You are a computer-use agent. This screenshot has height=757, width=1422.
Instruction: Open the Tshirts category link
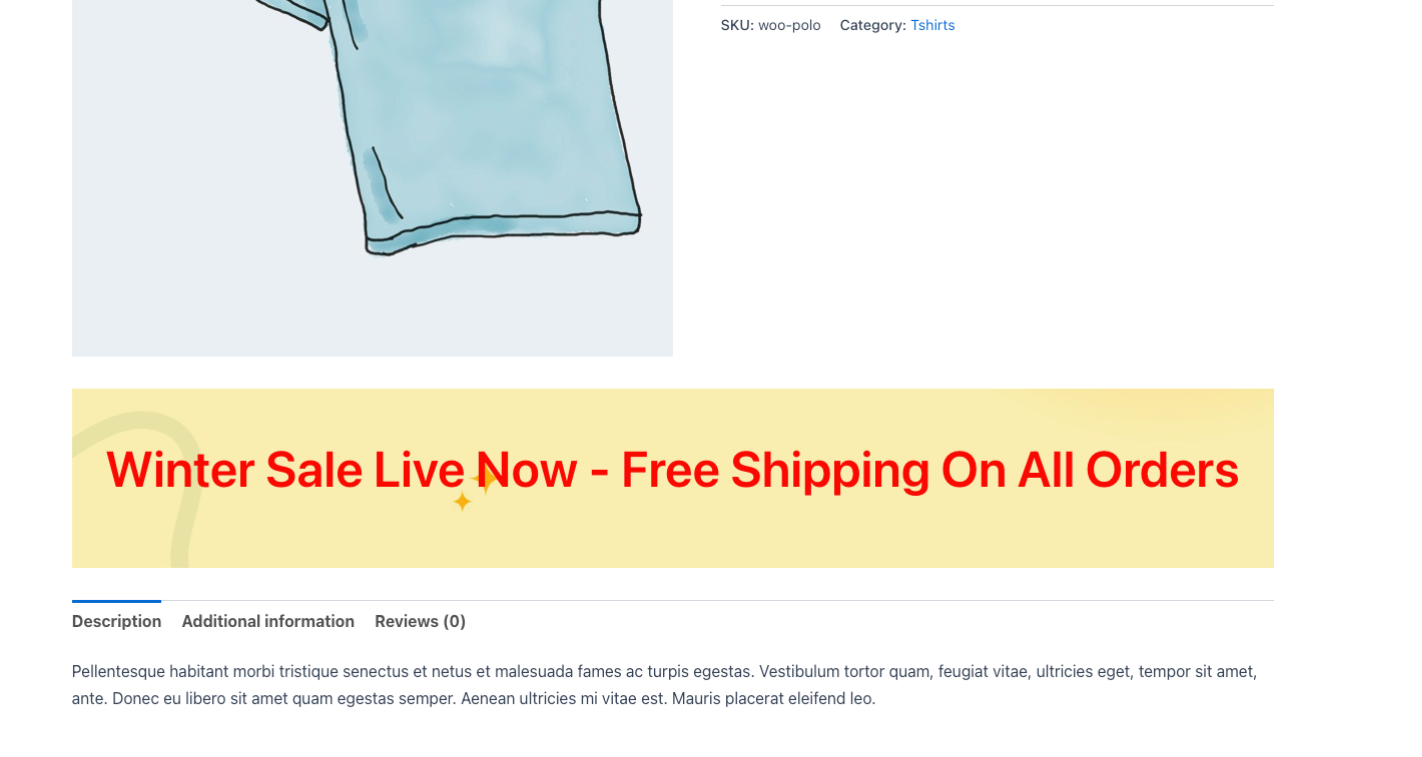tap(932, 25)
